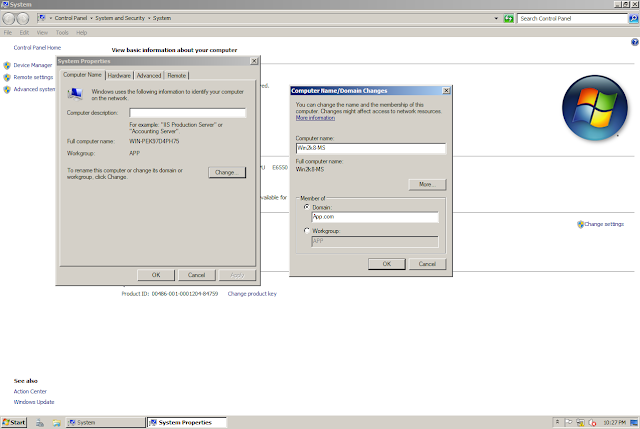
Task: Click OK in Computer Name/Domain Changes dialog
Action: point(387,264)
